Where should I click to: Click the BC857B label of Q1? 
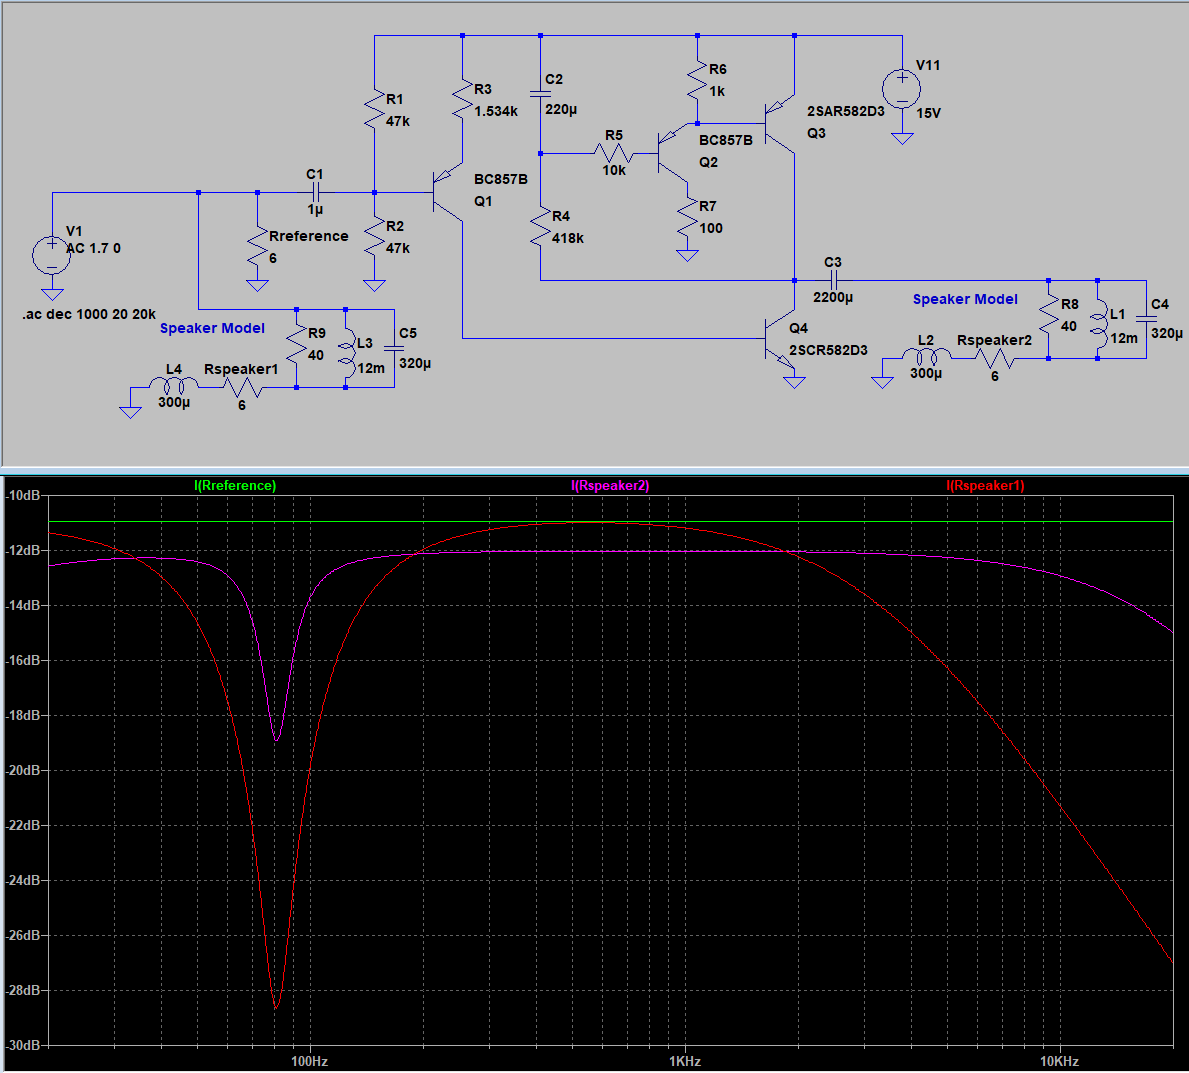[500, 180]
